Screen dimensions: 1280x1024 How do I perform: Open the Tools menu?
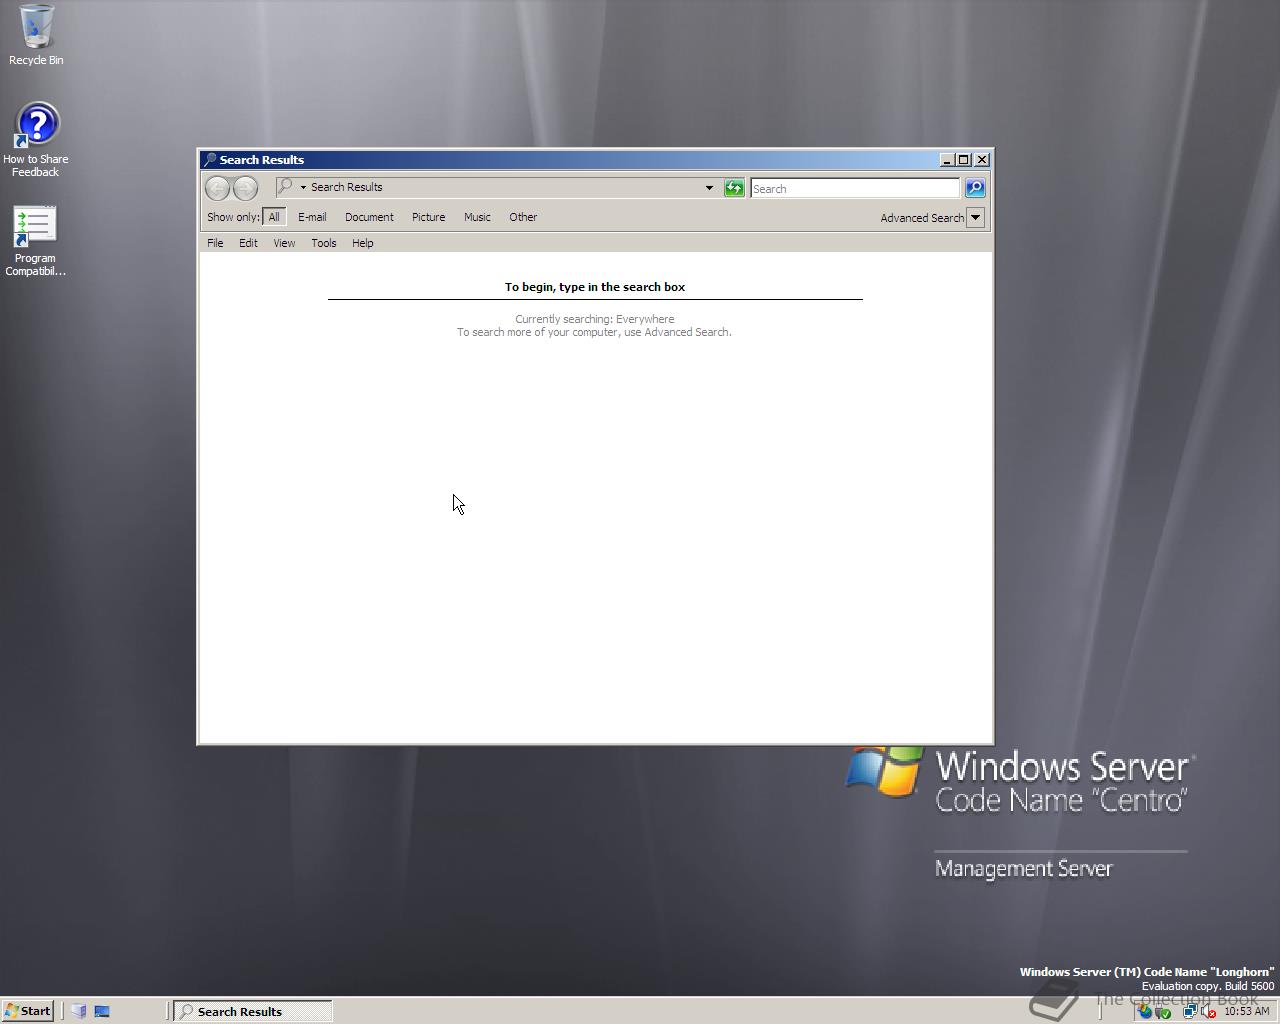pyautogui.click(x=323, y=243)
